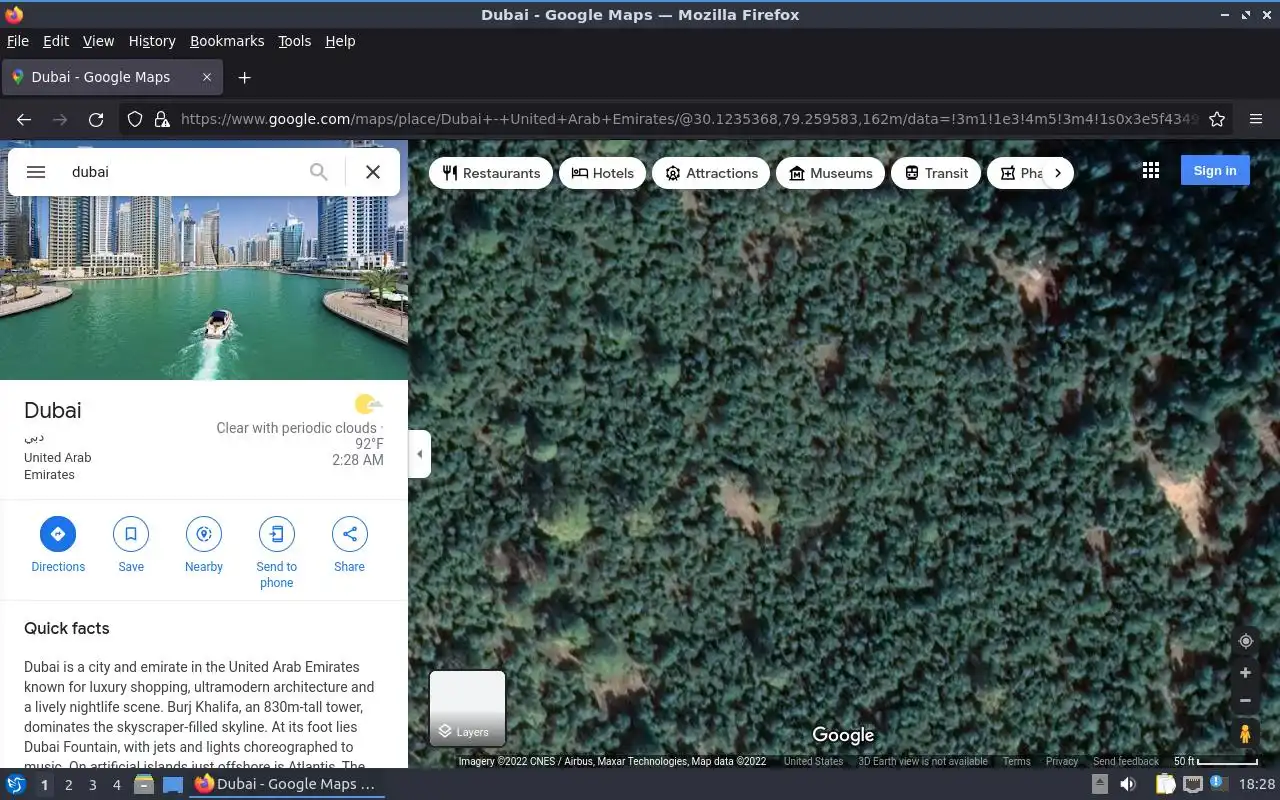Click the 18:28 taskbar clock
This screenshot has height=800, width=1280.
point(1257,785)
